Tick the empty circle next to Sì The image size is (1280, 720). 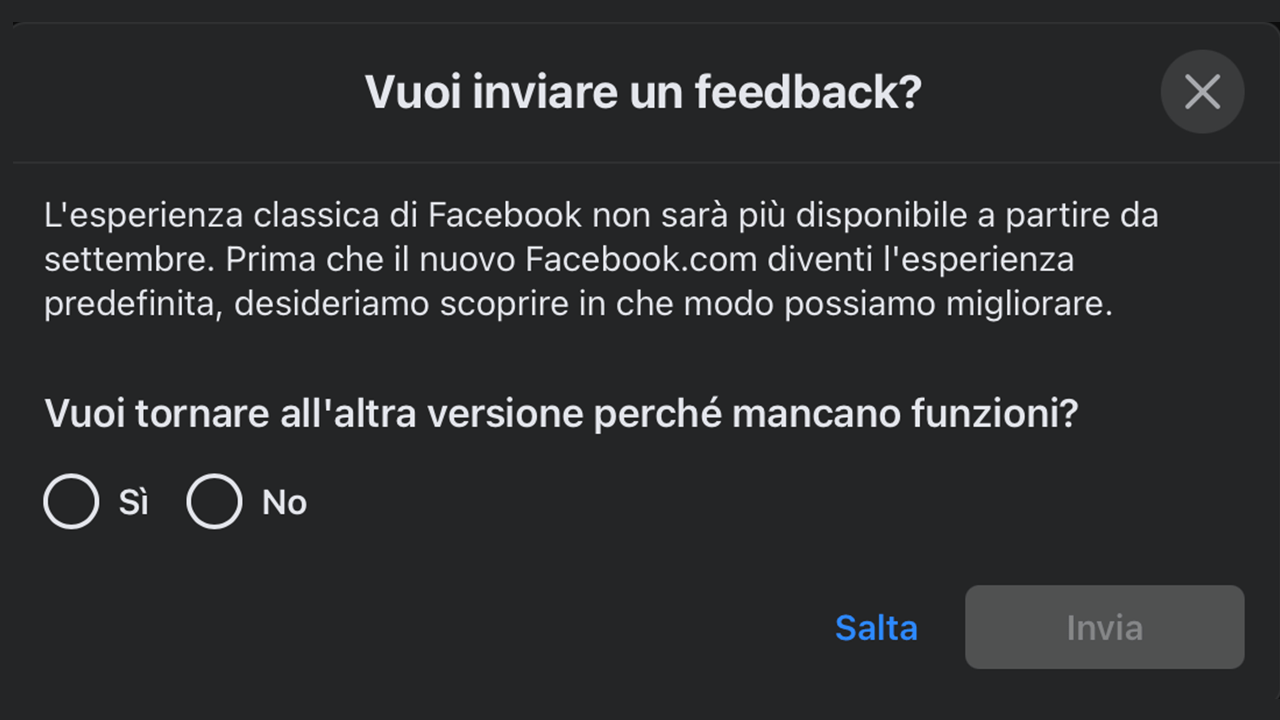(x=72, y=501)
